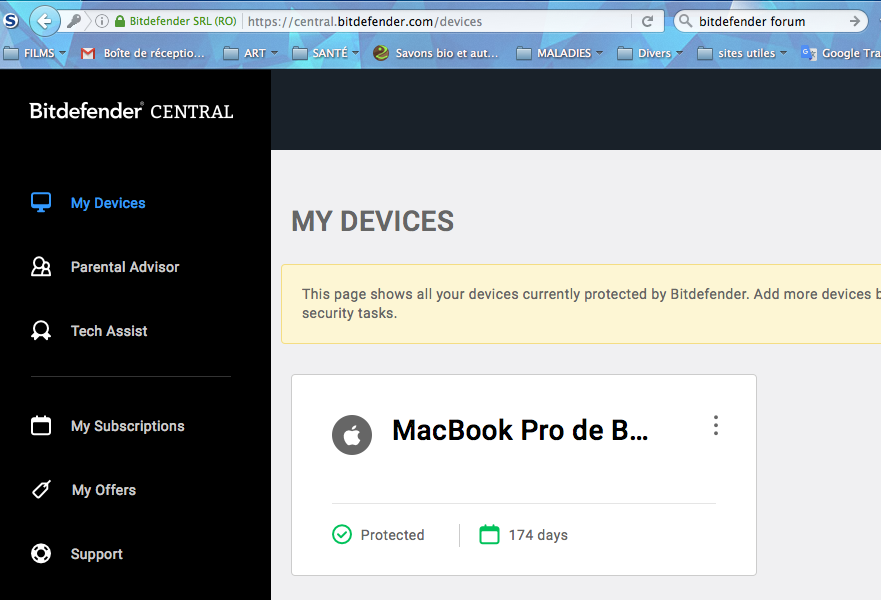Open the Tech Assist section

pos(109,331)
